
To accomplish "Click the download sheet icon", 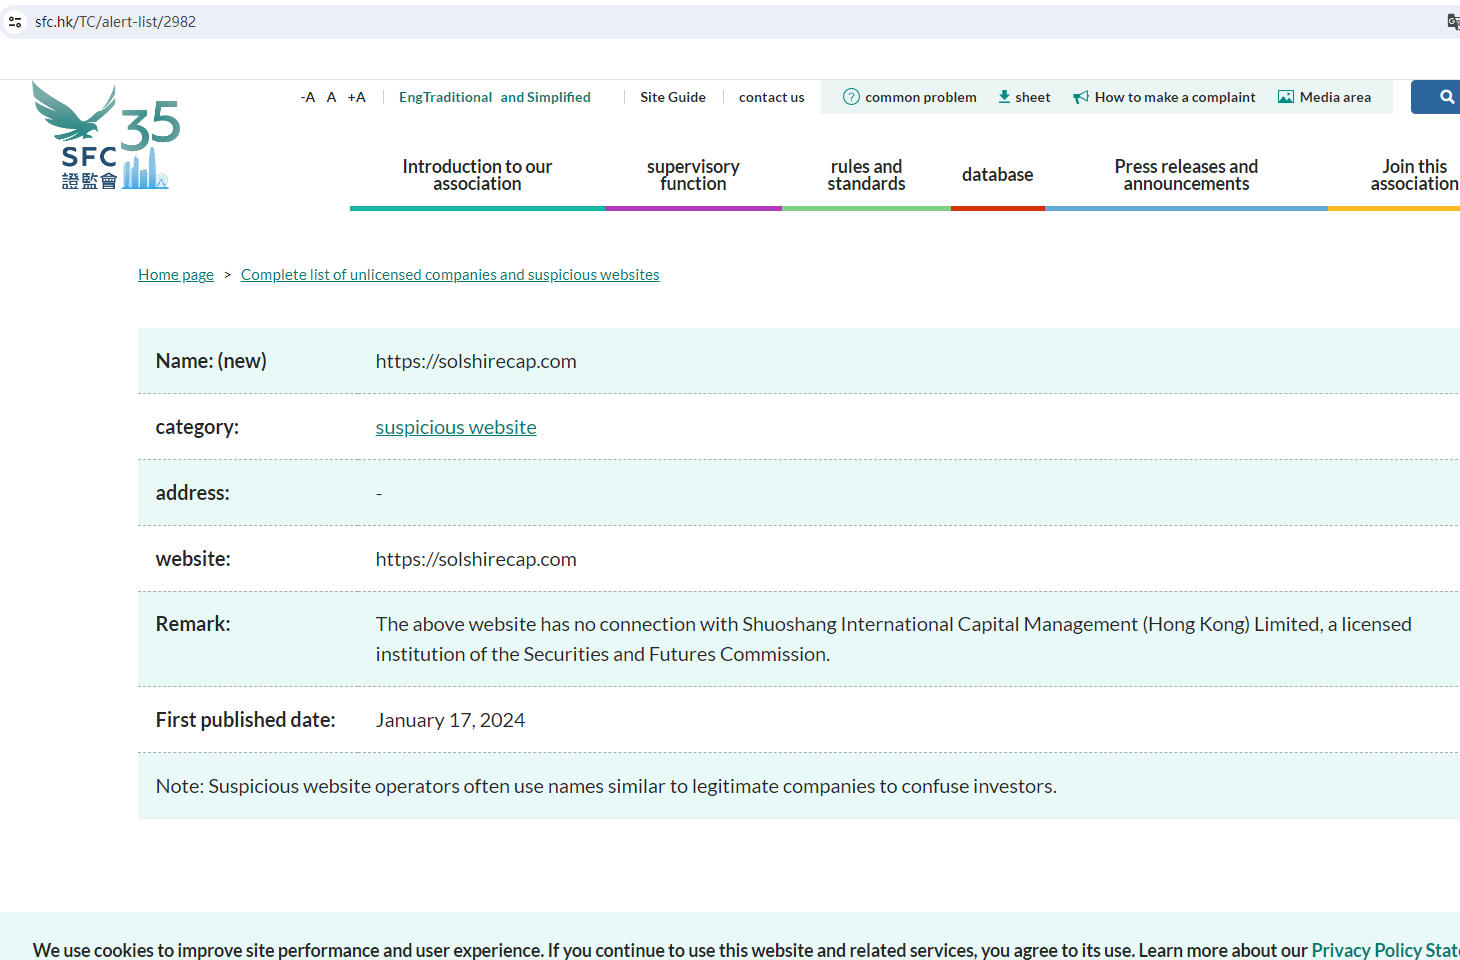I will 1004,97.
